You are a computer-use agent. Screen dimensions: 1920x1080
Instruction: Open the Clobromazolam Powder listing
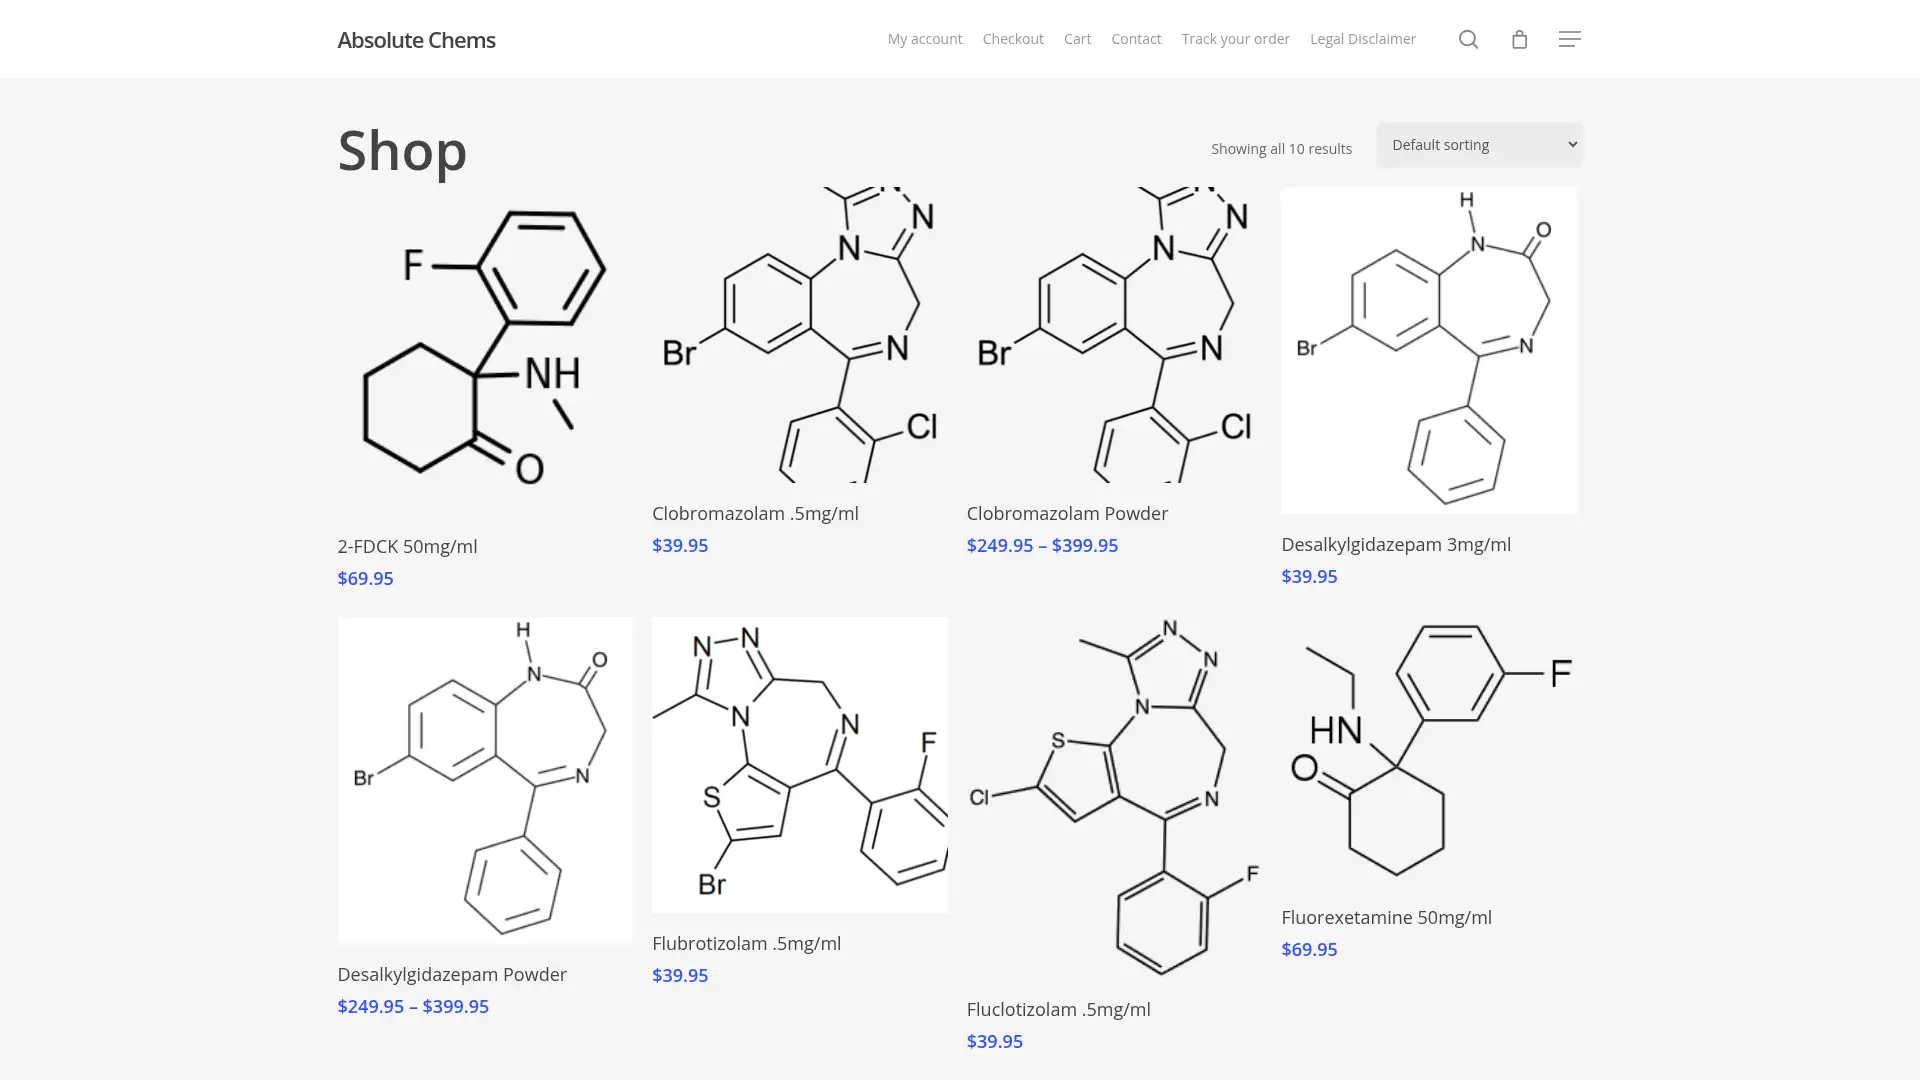pyautogui.click(x=1067, y=513)
